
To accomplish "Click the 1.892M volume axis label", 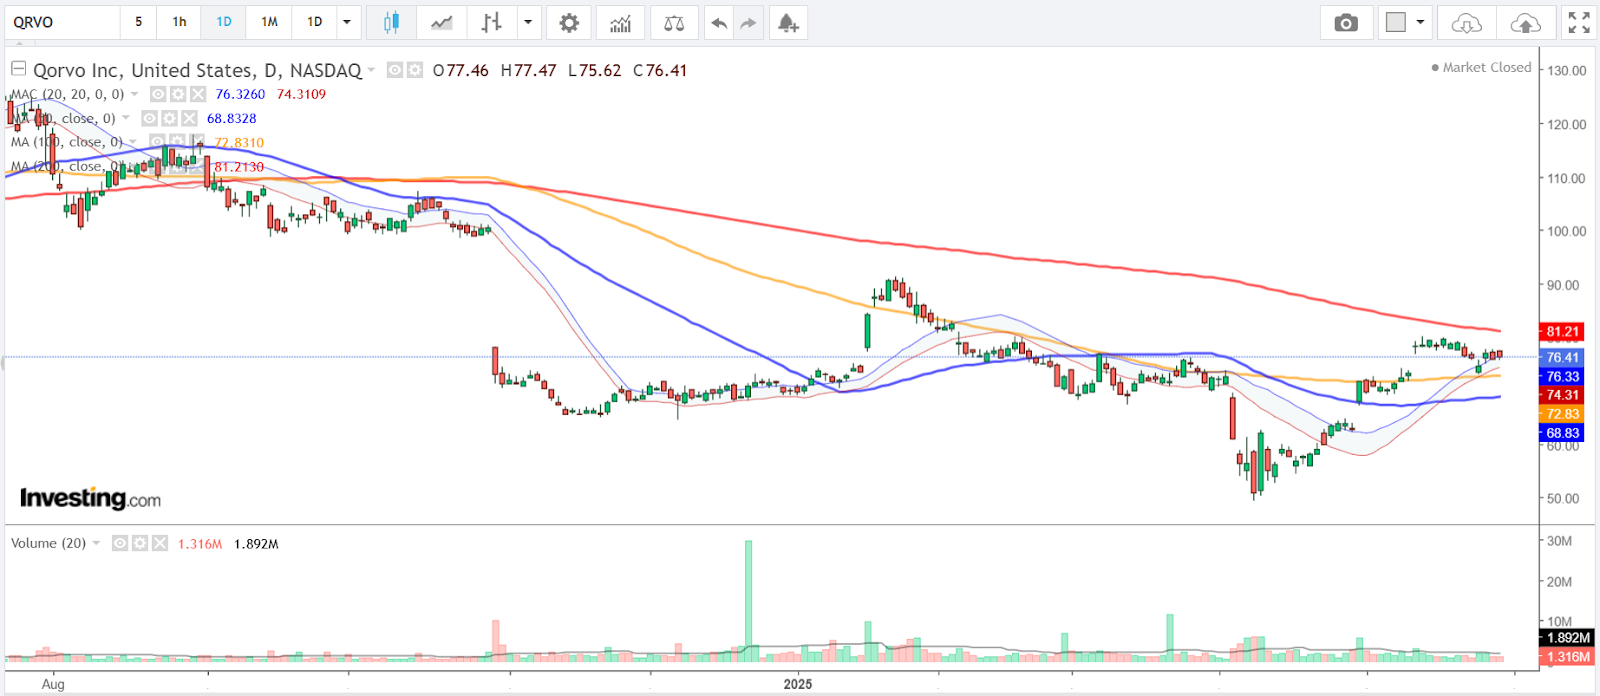I will [x=1567, y=638].
